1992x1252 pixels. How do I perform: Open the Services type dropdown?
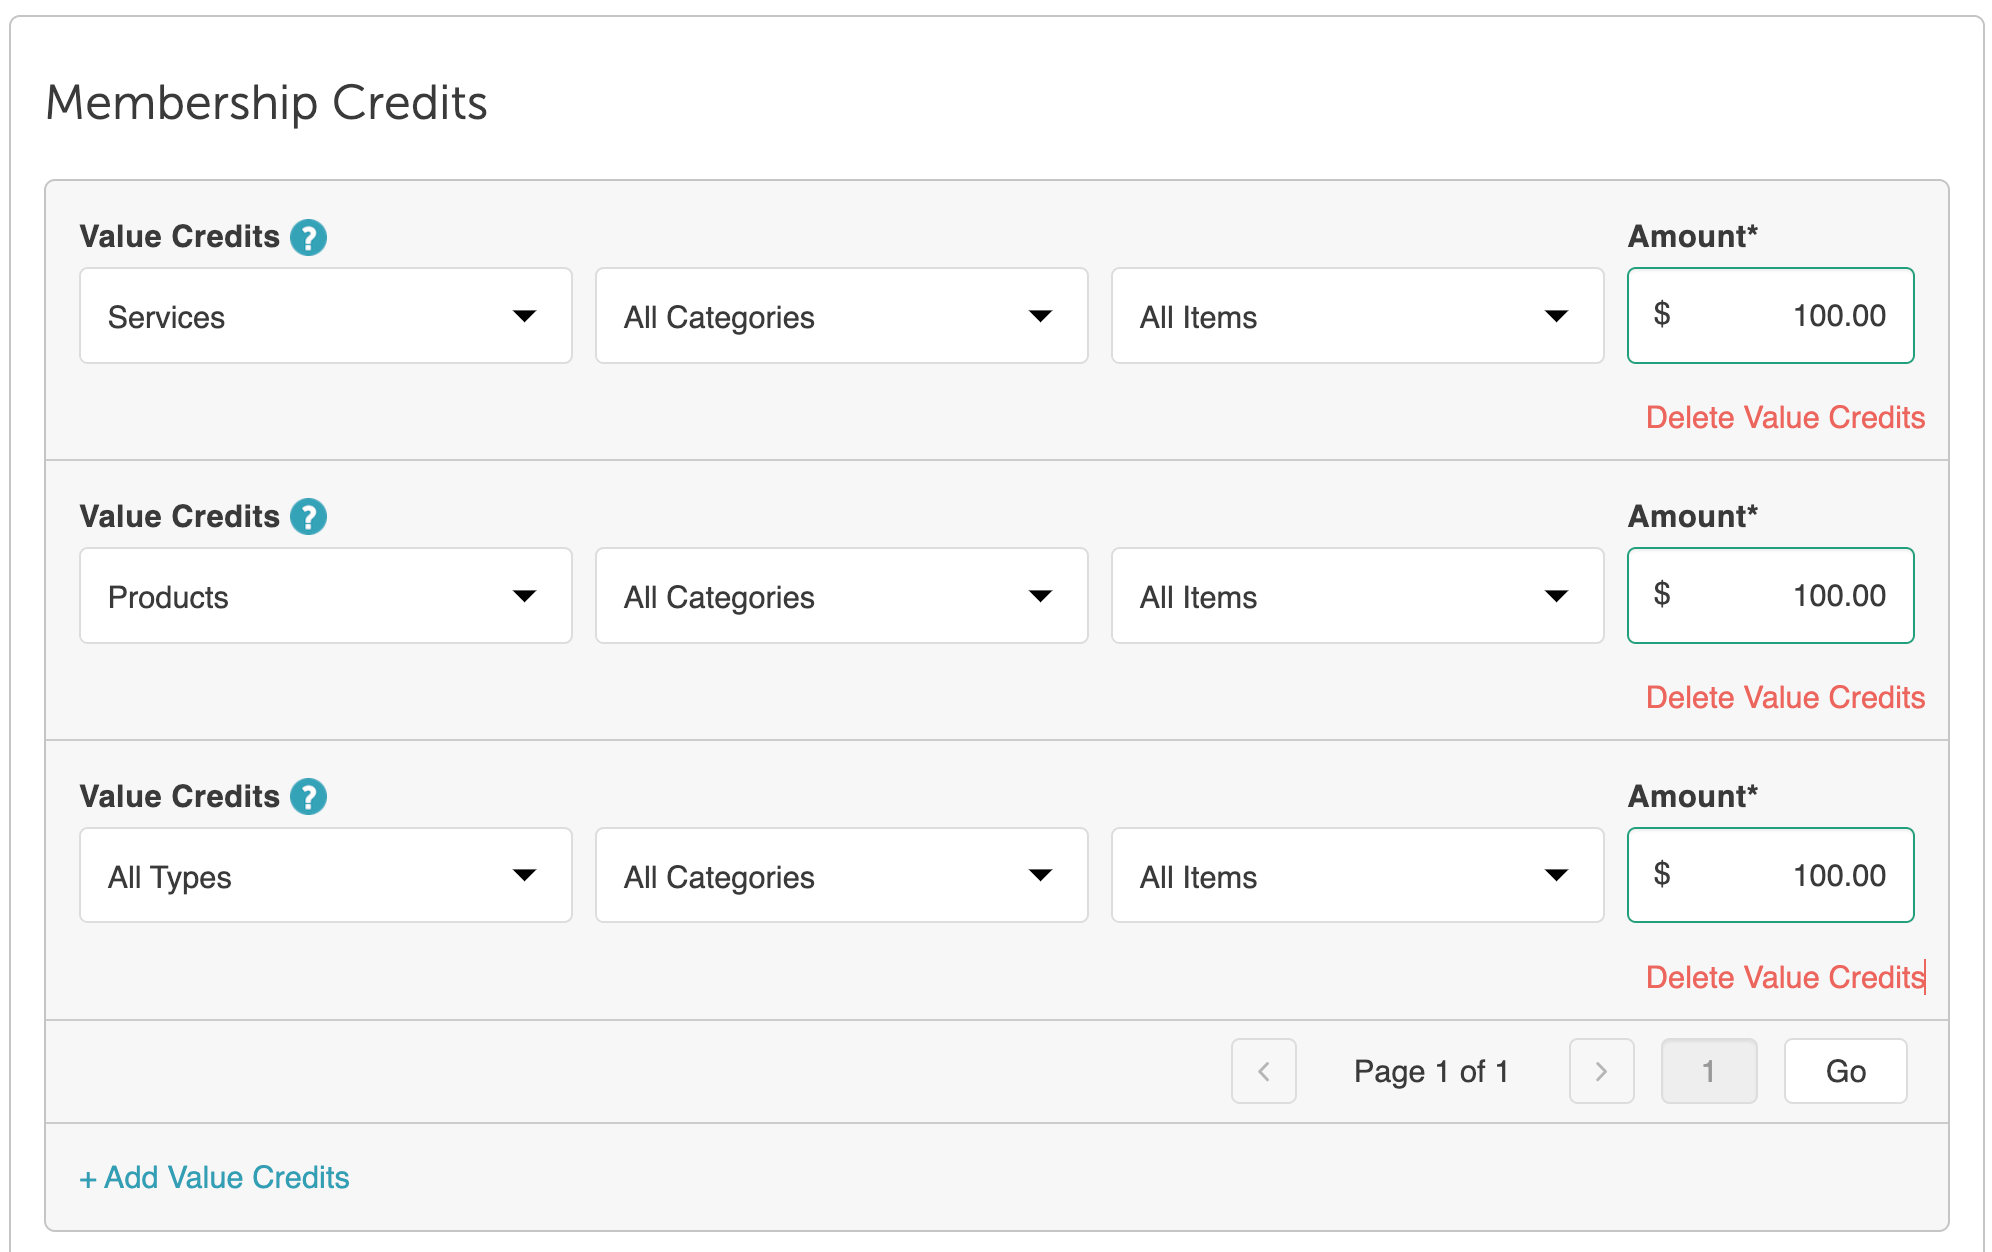325,316
